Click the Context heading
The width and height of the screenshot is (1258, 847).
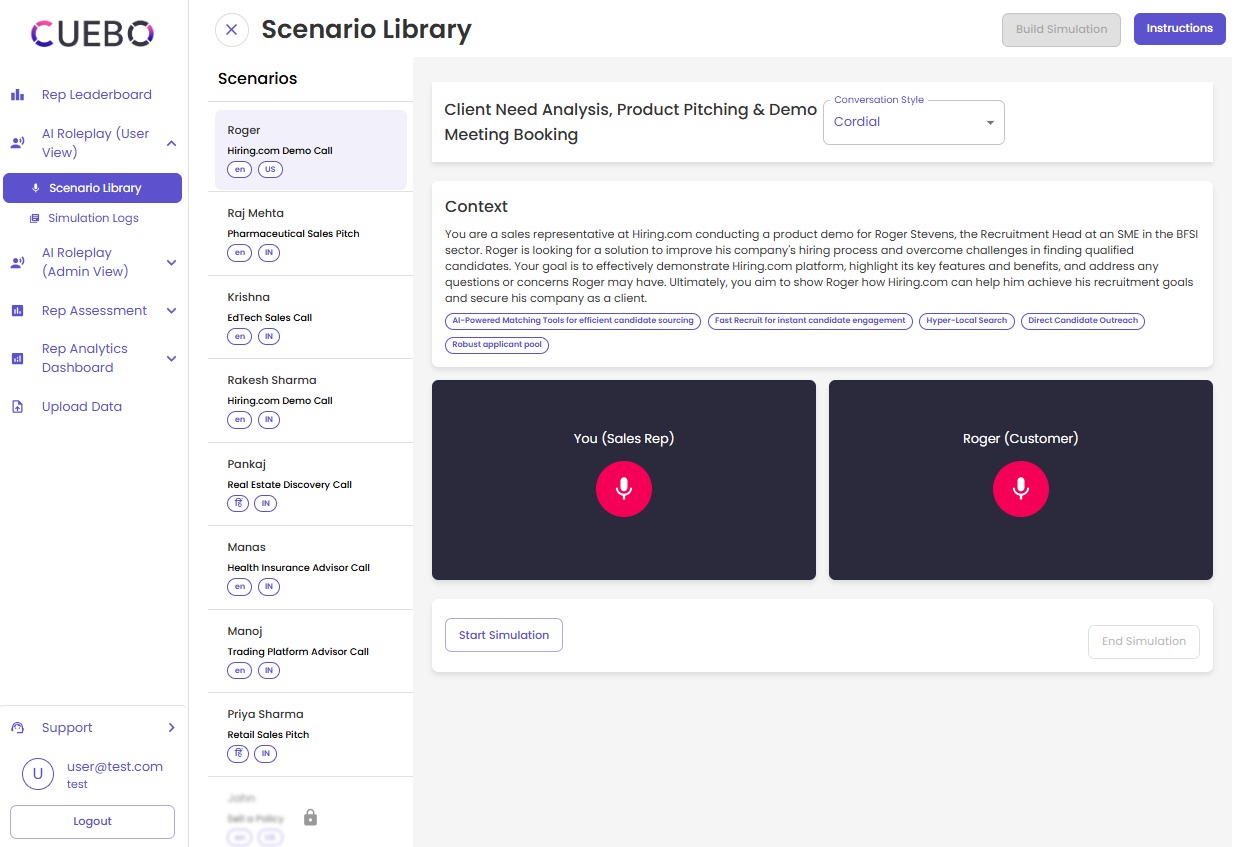point(476,207)
